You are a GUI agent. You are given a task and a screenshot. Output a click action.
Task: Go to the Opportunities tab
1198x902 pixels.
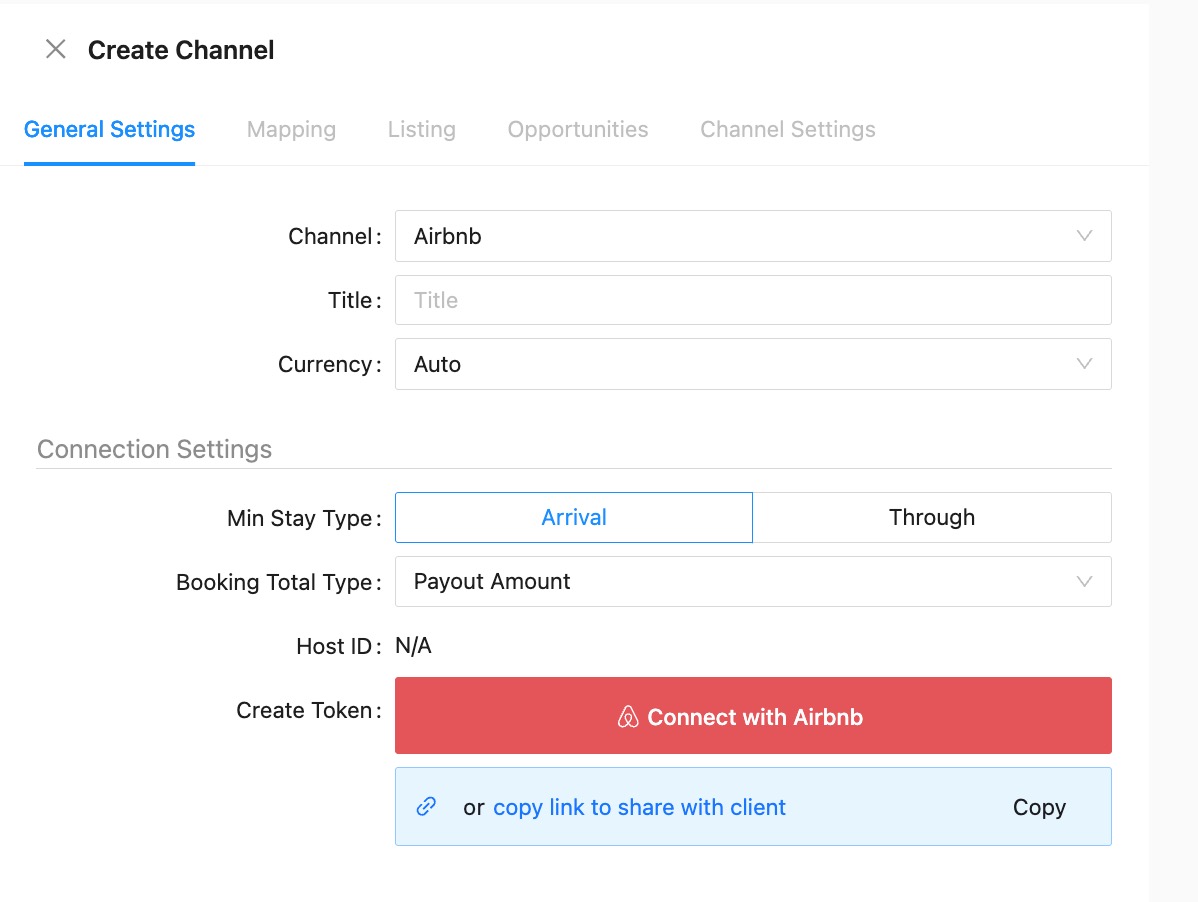[x=578, y=129]
